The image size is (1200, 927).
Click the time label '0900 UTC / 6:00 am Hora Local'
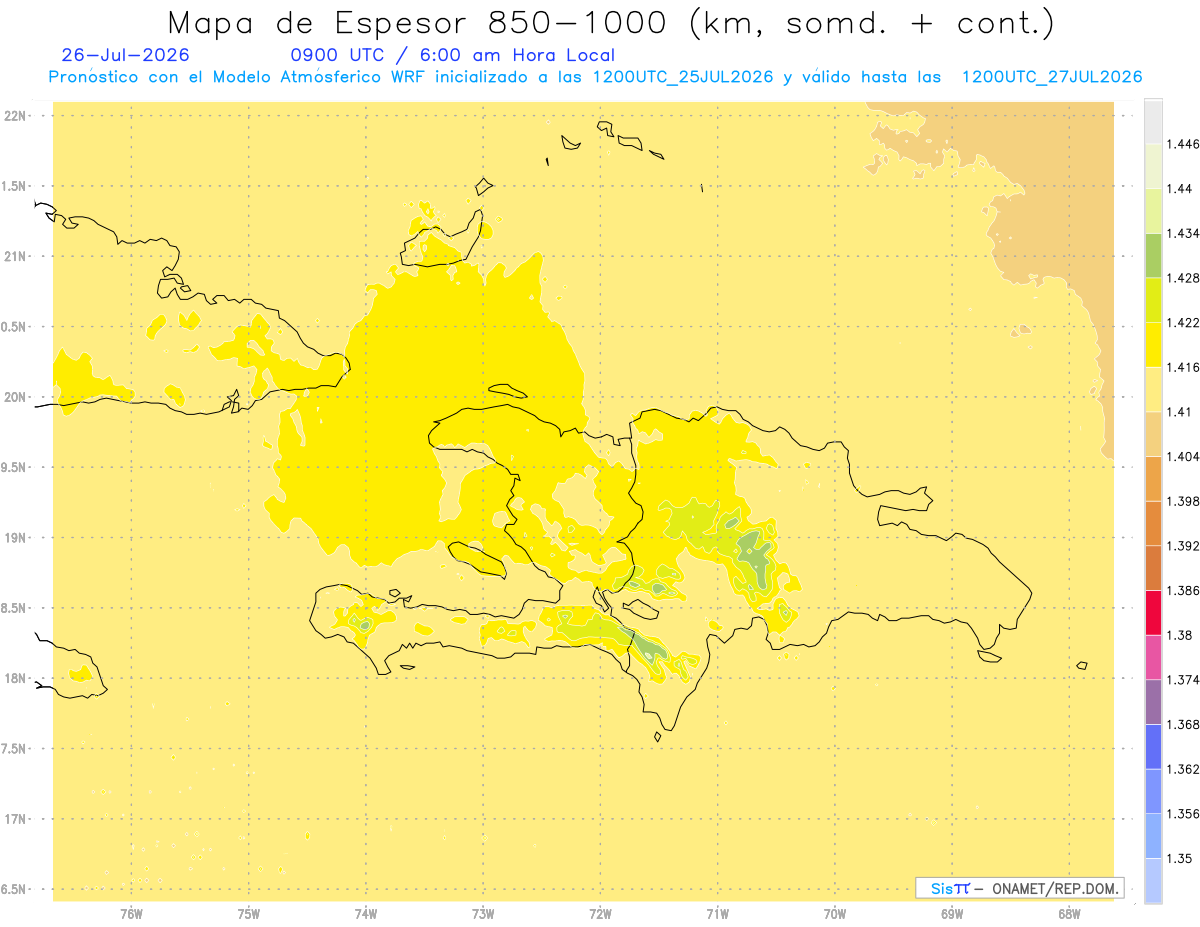coord(452,55)
